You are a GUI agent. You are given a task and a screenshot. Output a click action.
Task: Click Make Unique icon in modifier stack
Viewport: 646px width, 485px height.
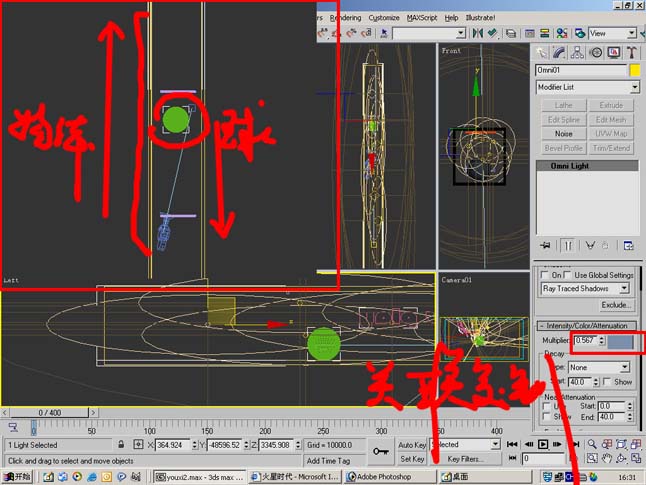pos(590,246)
